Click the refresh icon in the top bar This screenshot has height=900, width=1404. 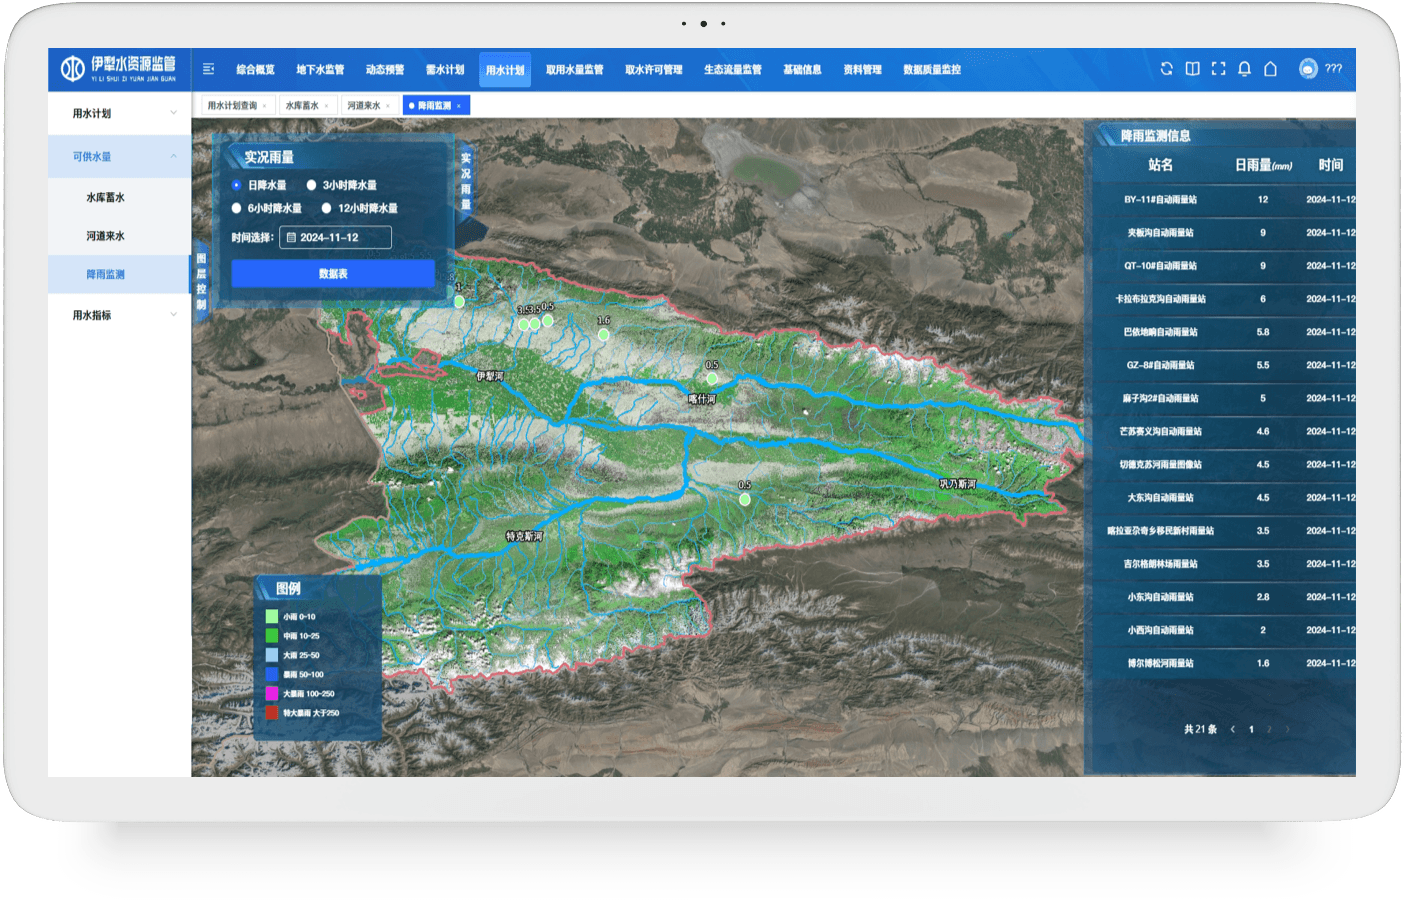point(1166,69)
